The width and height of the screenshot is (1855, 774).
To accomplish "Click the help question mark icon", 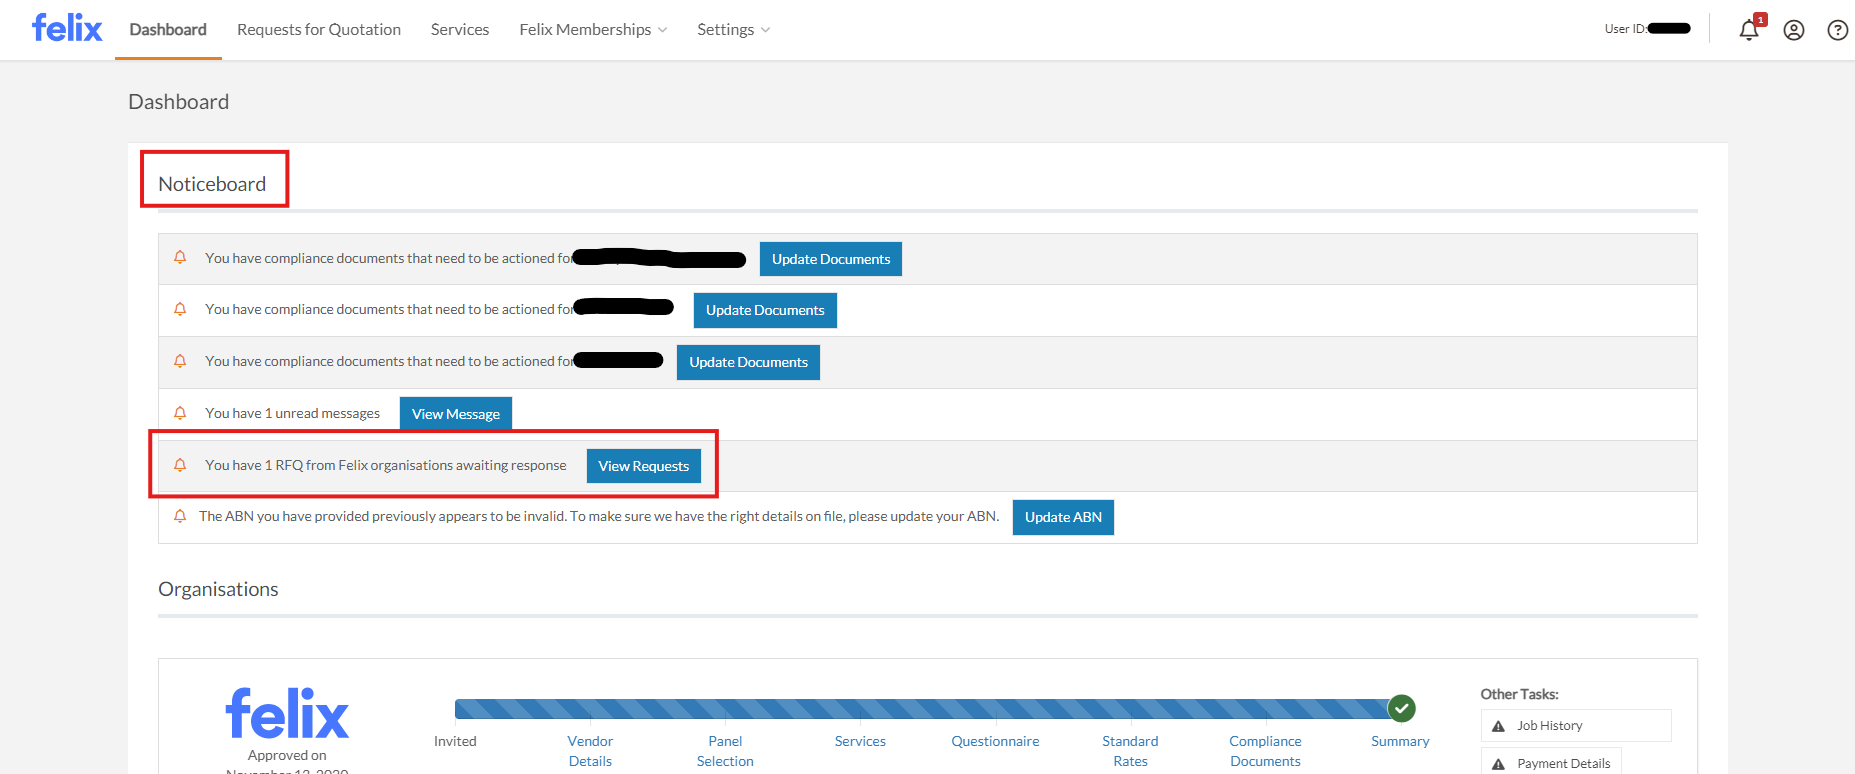I will click(x=1837, y=30).
